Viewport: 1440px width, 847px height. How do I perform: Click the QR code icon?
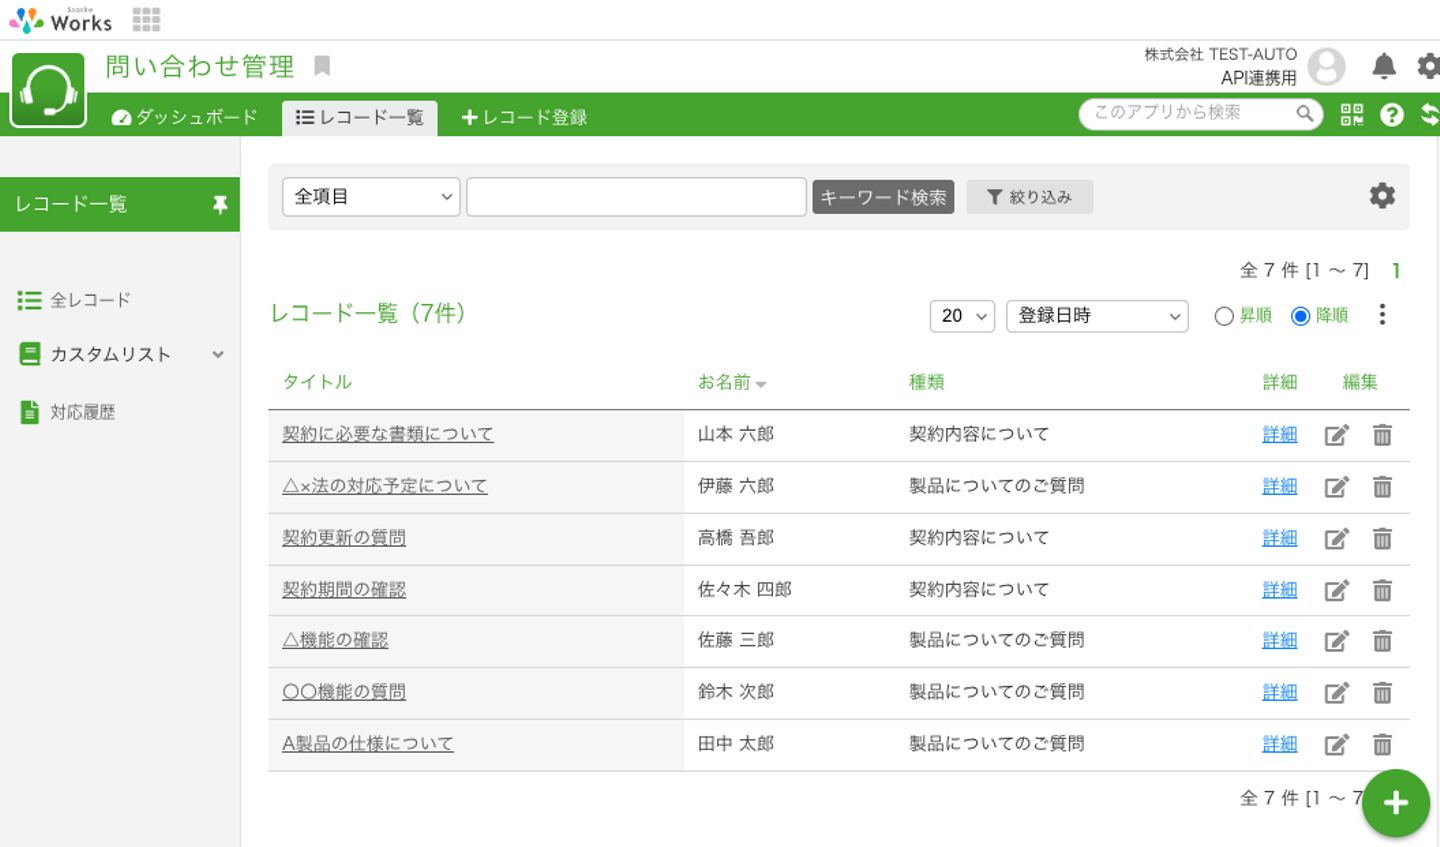[1352, 115]
